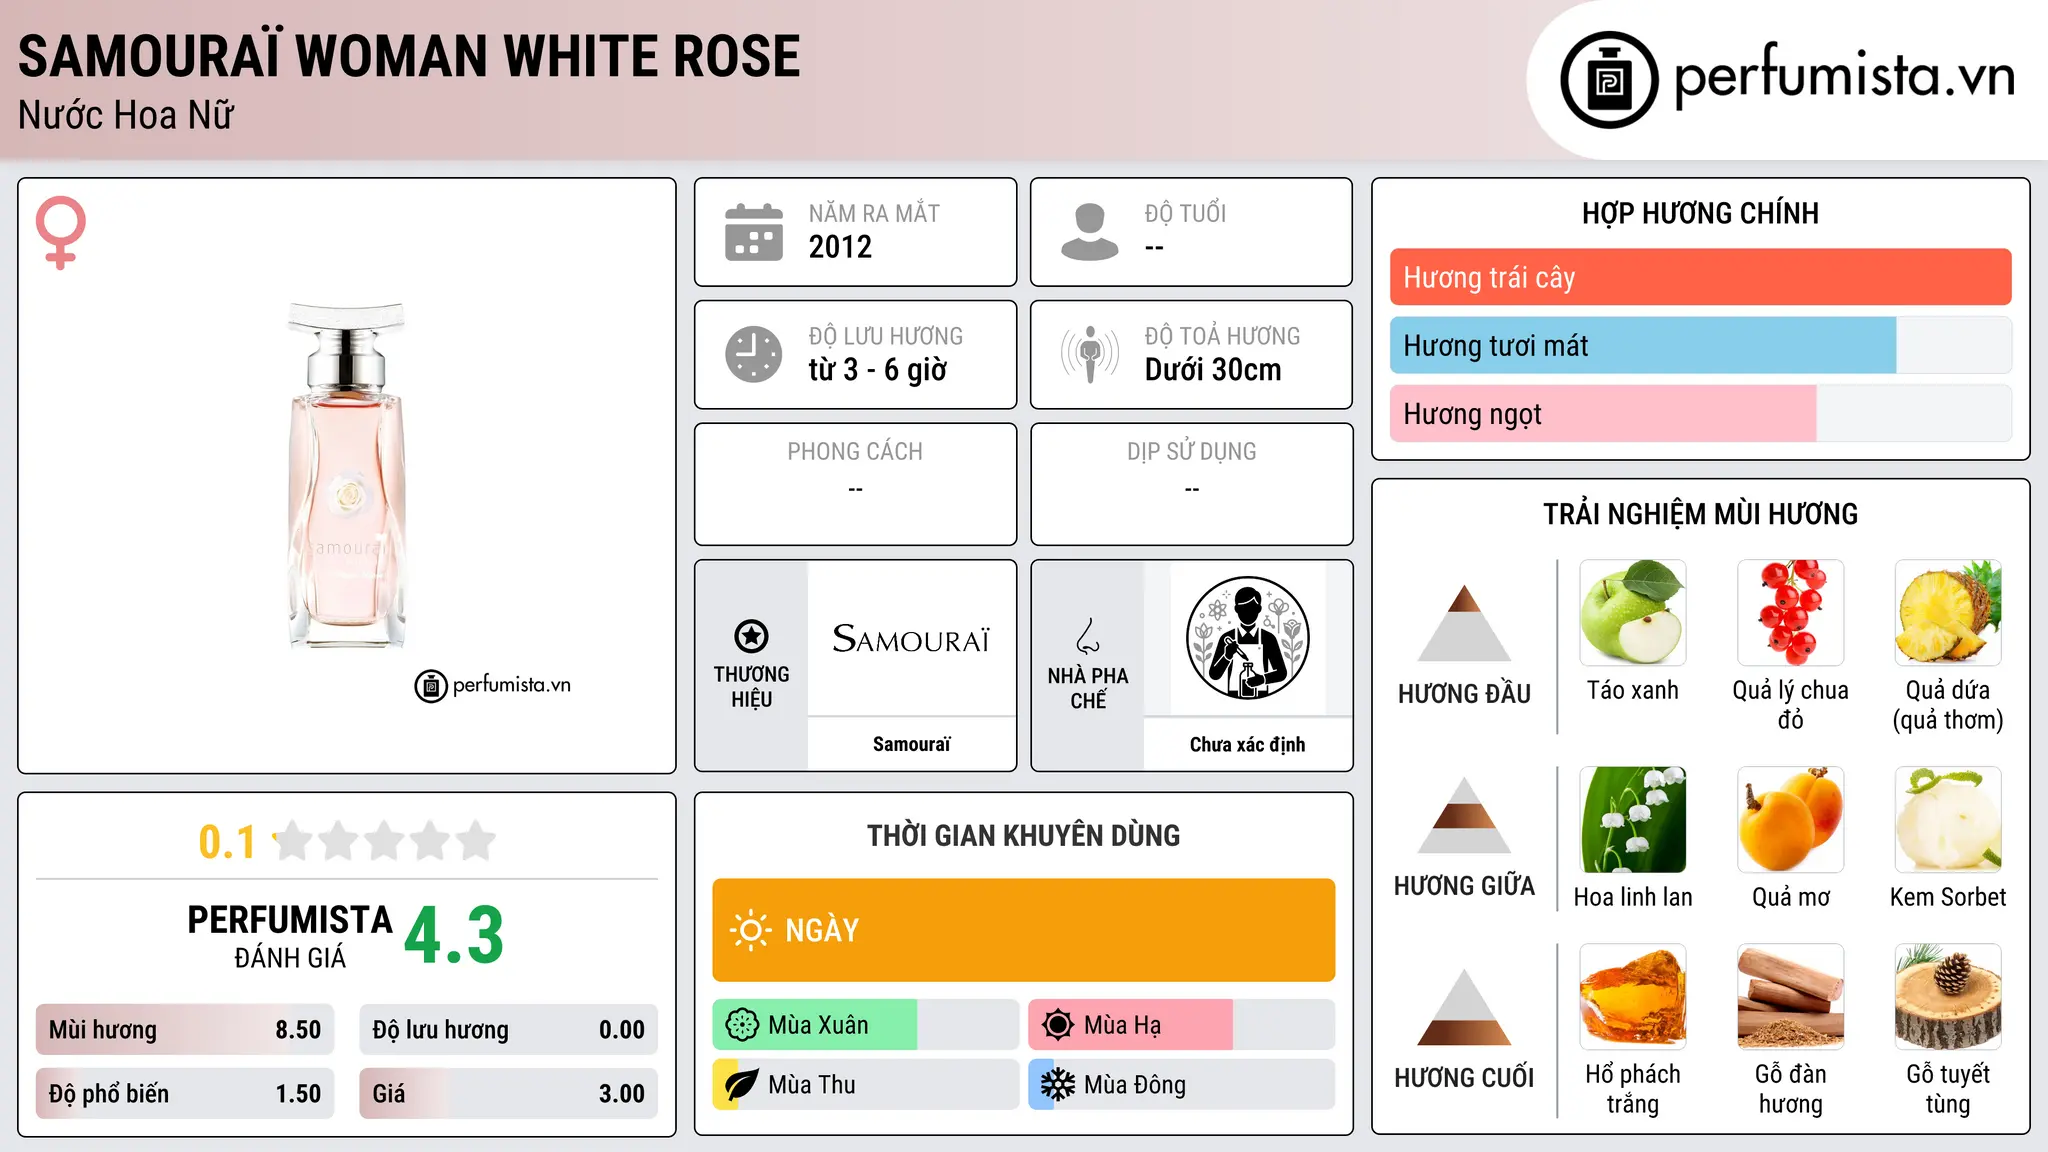
Task: Click the nose icon above NHÀ PHA CHẾ
Action: pyautogui.click(x=1088, y=636)
